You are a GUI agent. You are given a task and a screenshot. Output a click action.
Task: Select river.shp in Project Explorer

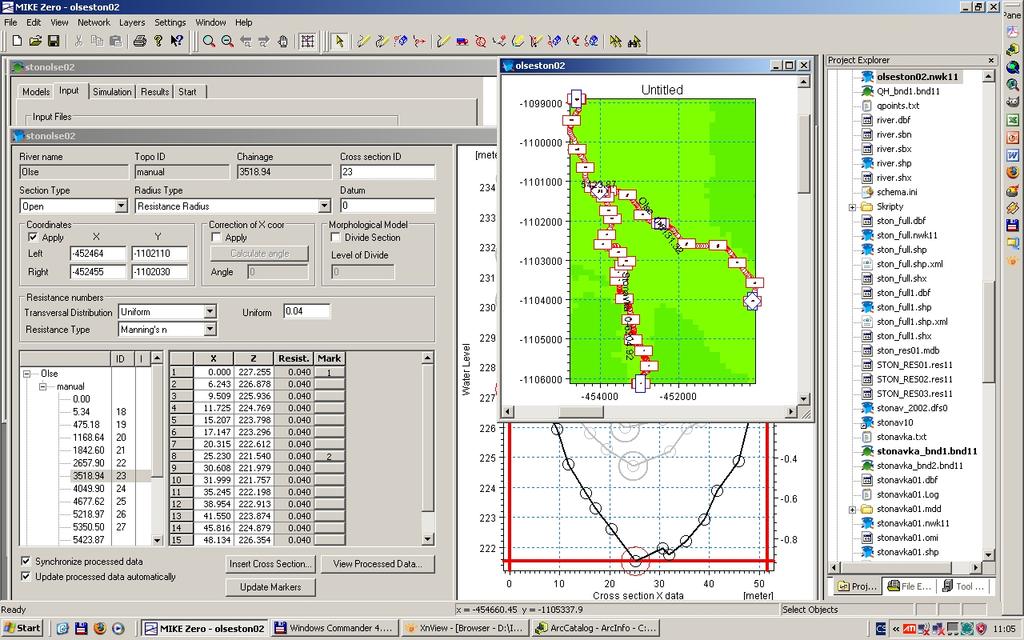893,163
